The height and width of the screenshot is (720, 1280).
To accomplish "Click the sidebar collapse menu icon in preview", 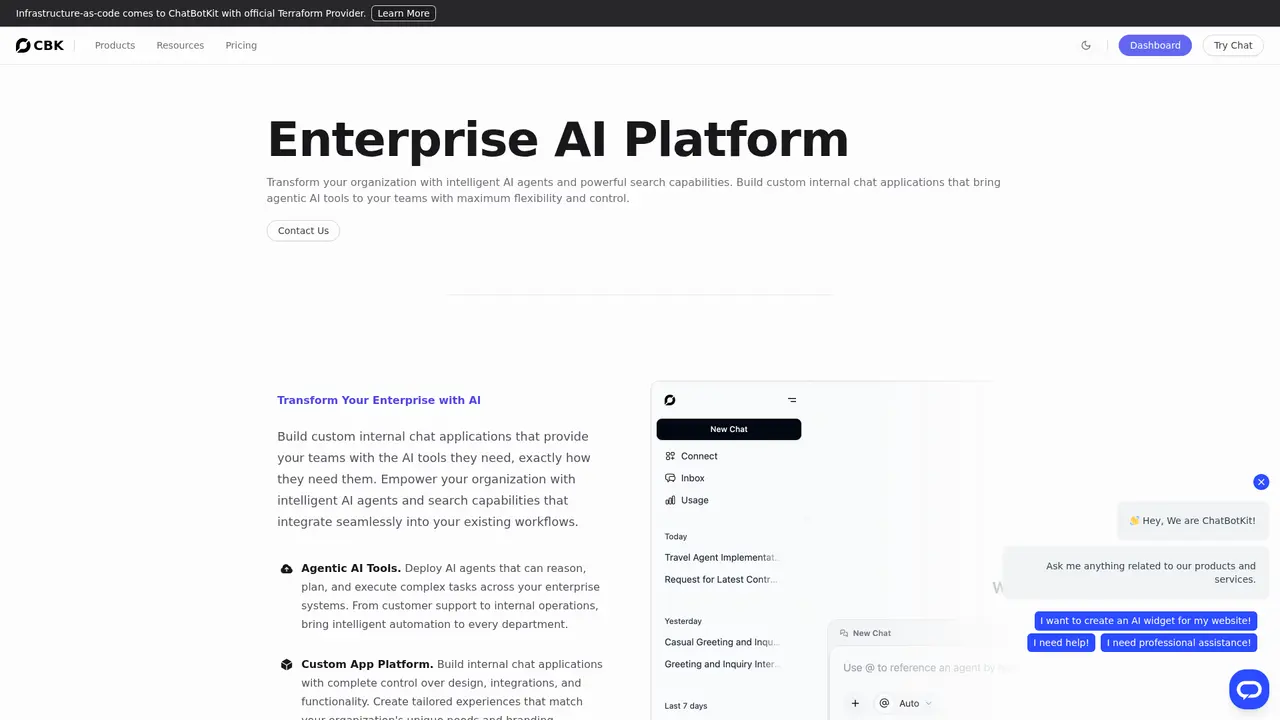I will point(792,400).
